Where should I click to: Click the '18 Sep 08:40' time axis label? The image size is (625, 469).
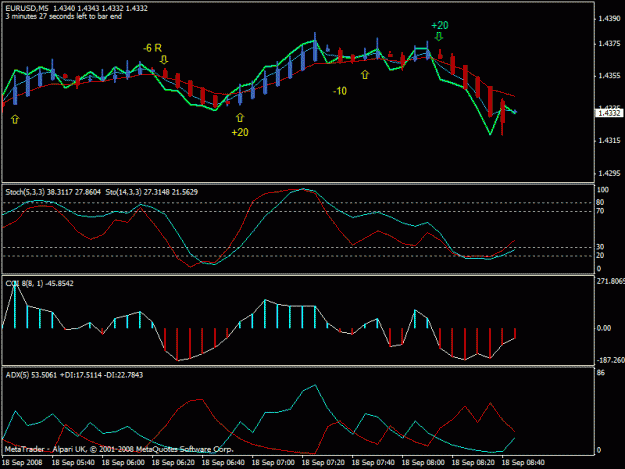click(523, 463)
